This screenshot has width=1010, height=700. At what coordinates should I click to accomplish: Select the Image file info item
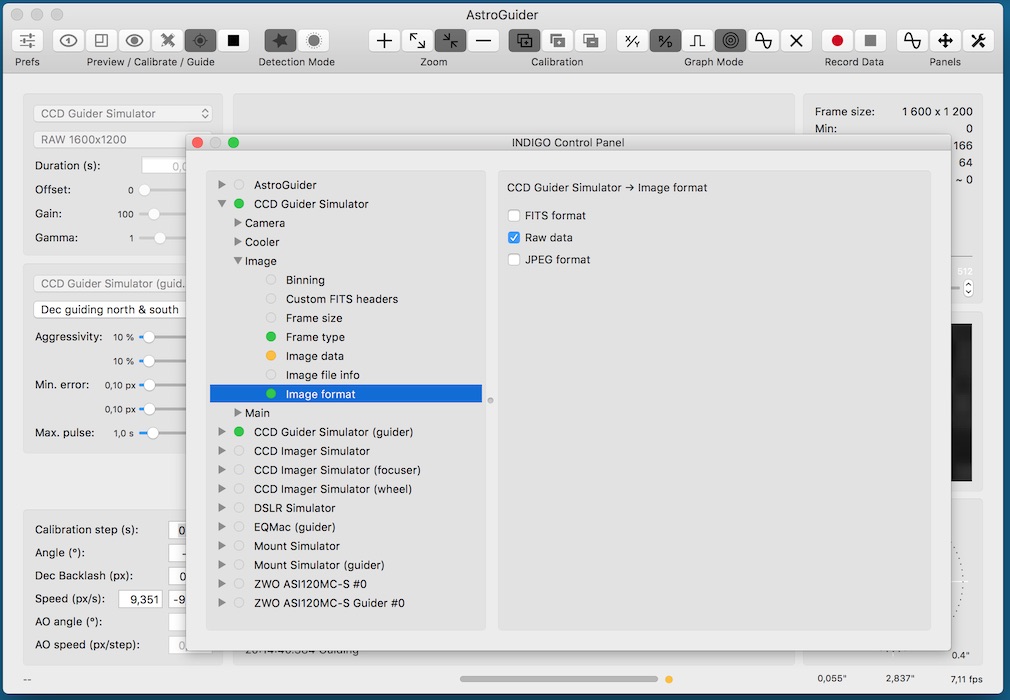tap(322, 375)
